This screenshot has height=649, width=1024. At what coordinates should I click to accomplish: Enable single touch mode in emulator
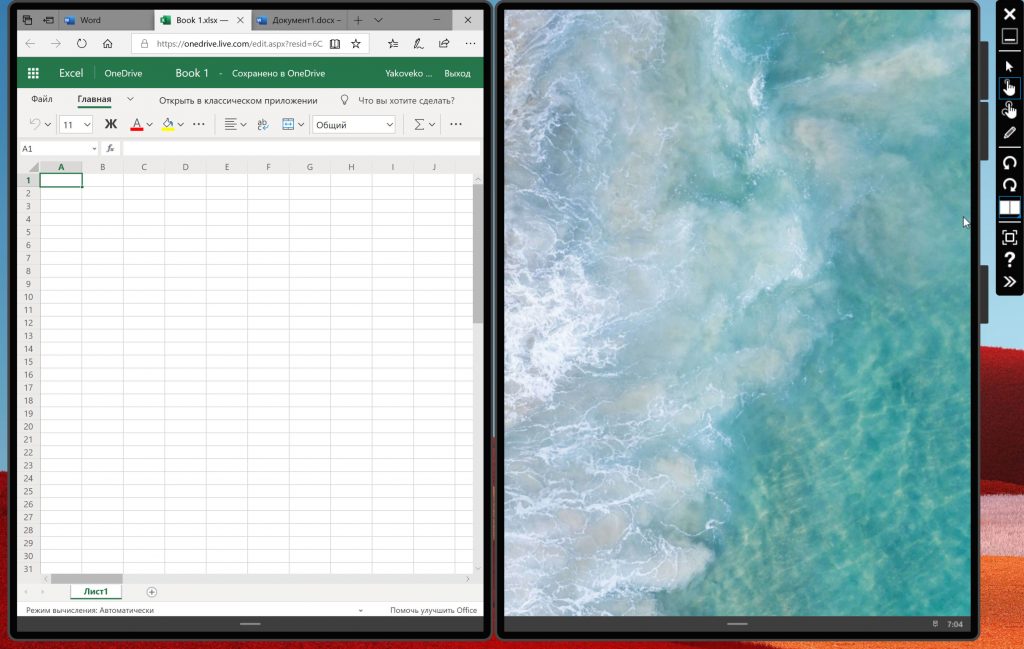point(1009,88)
